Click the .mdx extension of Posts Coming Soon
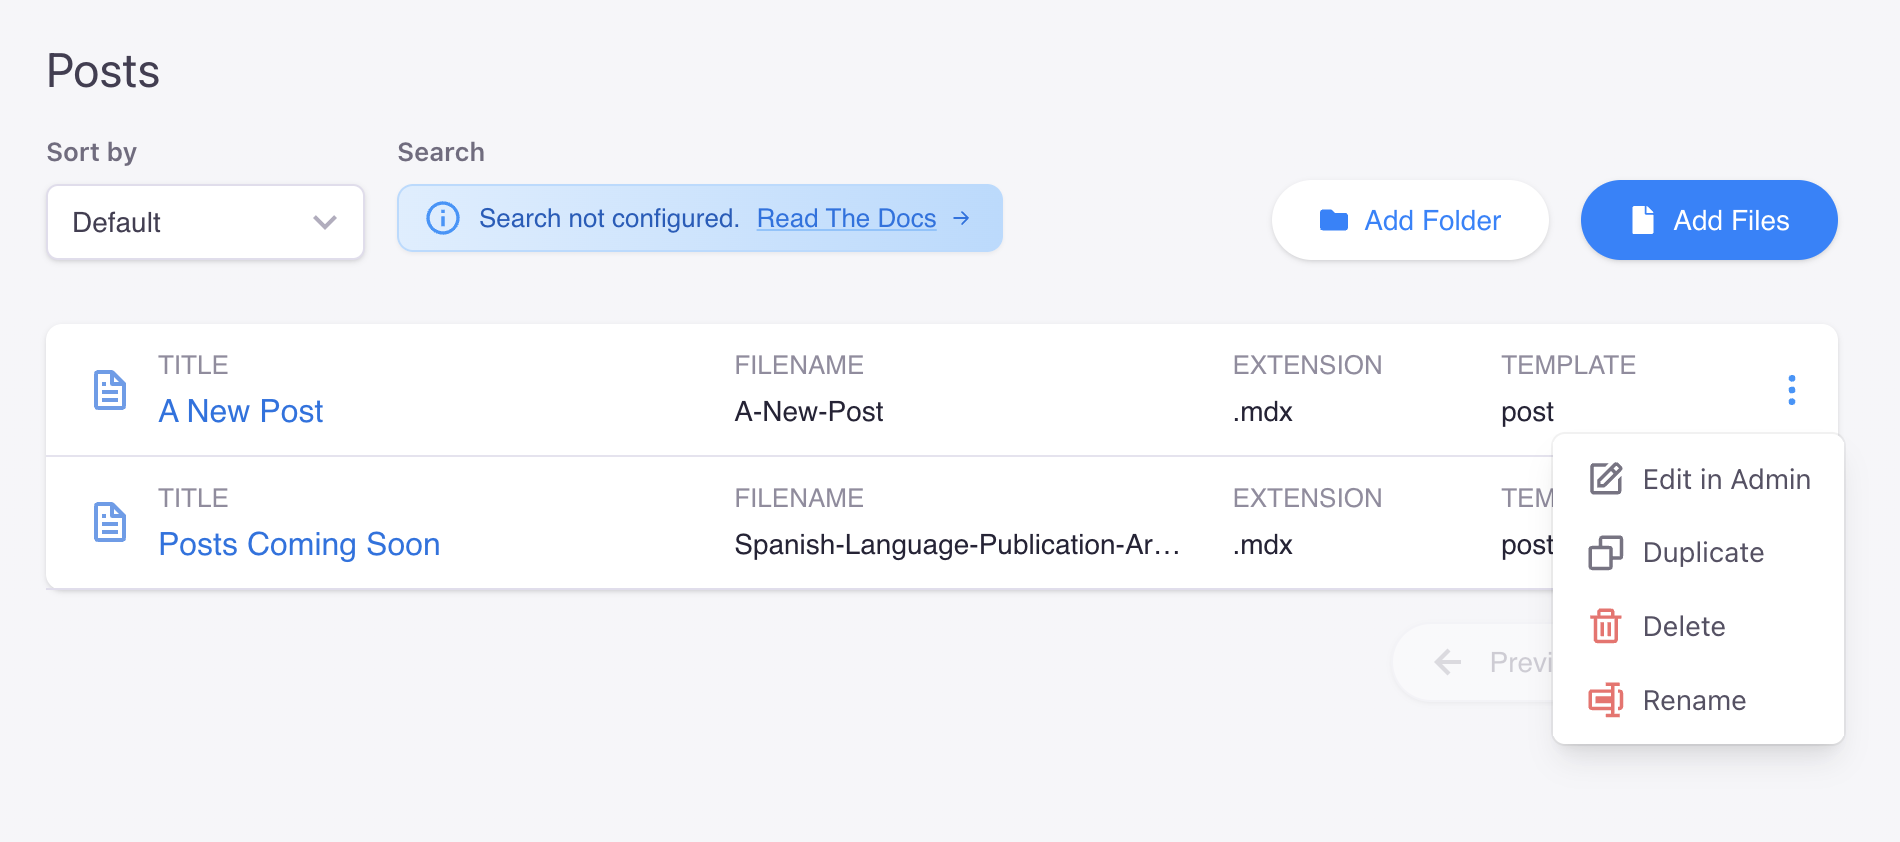Screen dimensions: 1900x842 (x=1263, y=544)
